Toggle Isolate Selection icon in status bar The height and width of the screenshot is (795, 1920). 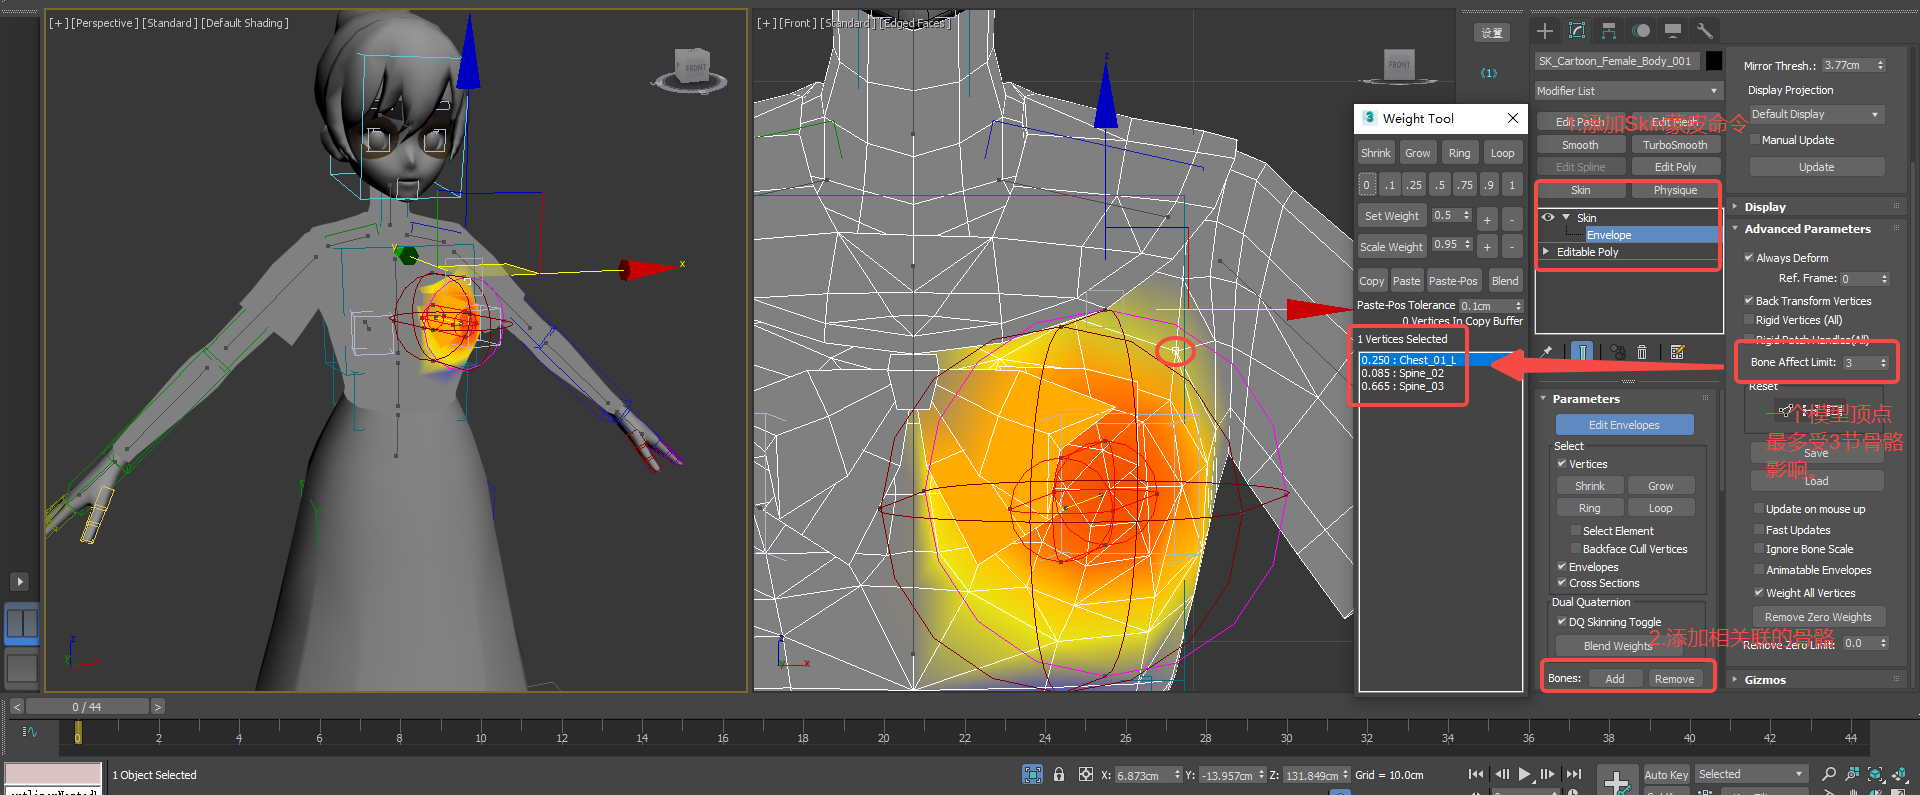1033,774
